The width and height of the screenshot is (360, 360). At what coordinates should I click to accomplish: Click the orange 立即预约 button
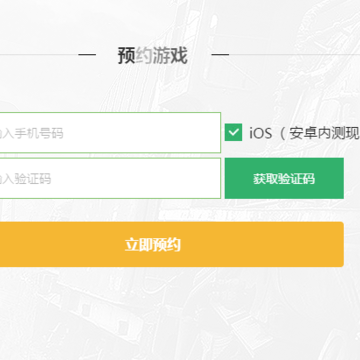(x=172, y=244)
